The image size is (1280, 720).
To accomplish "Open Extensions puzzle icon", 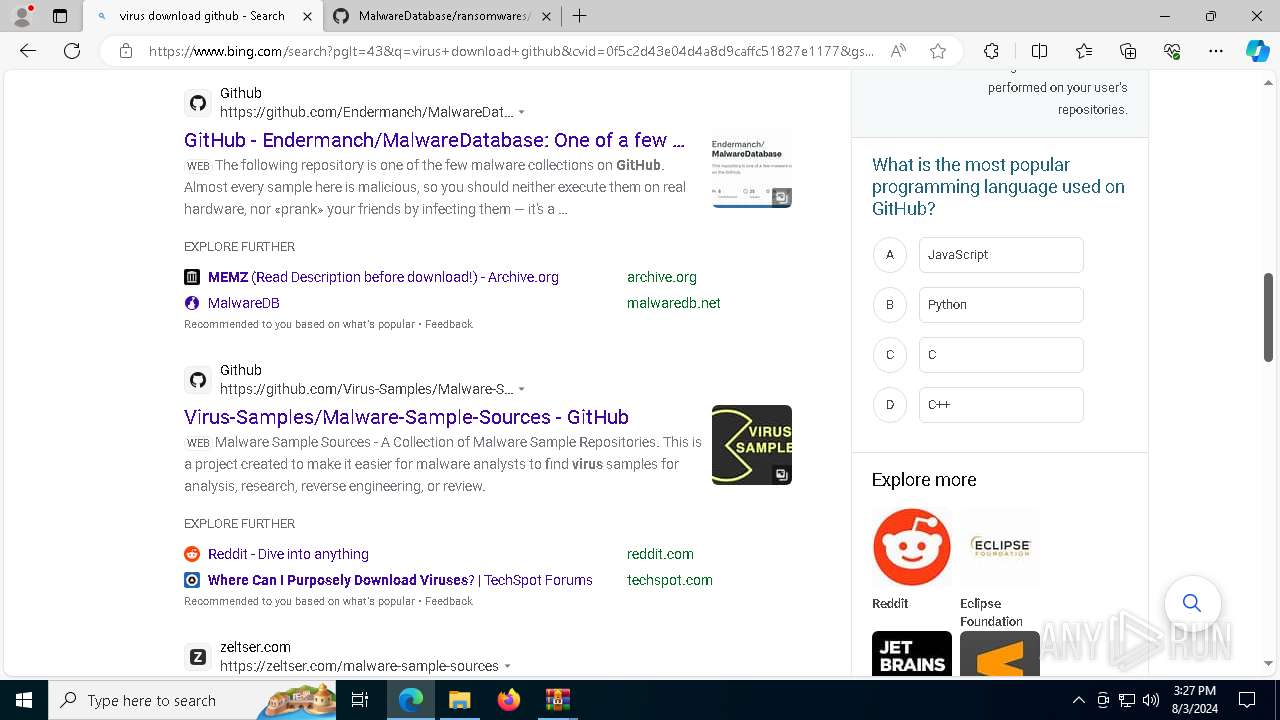I will click(x=991, y=51).
